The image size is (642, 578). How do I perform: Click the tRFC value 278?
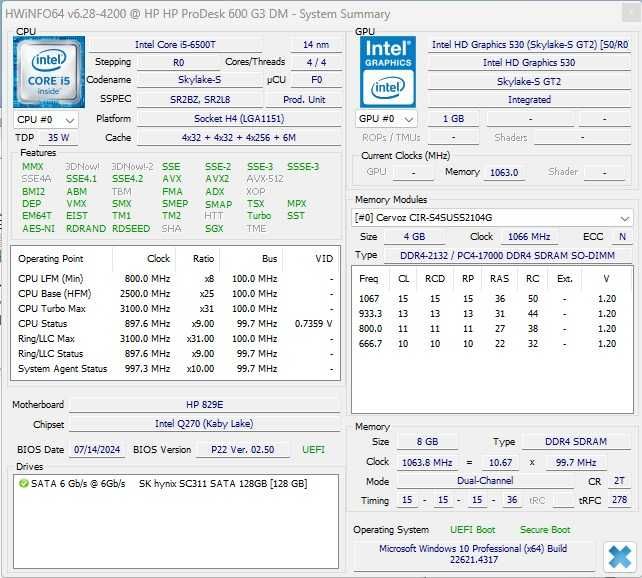point(619,500)
